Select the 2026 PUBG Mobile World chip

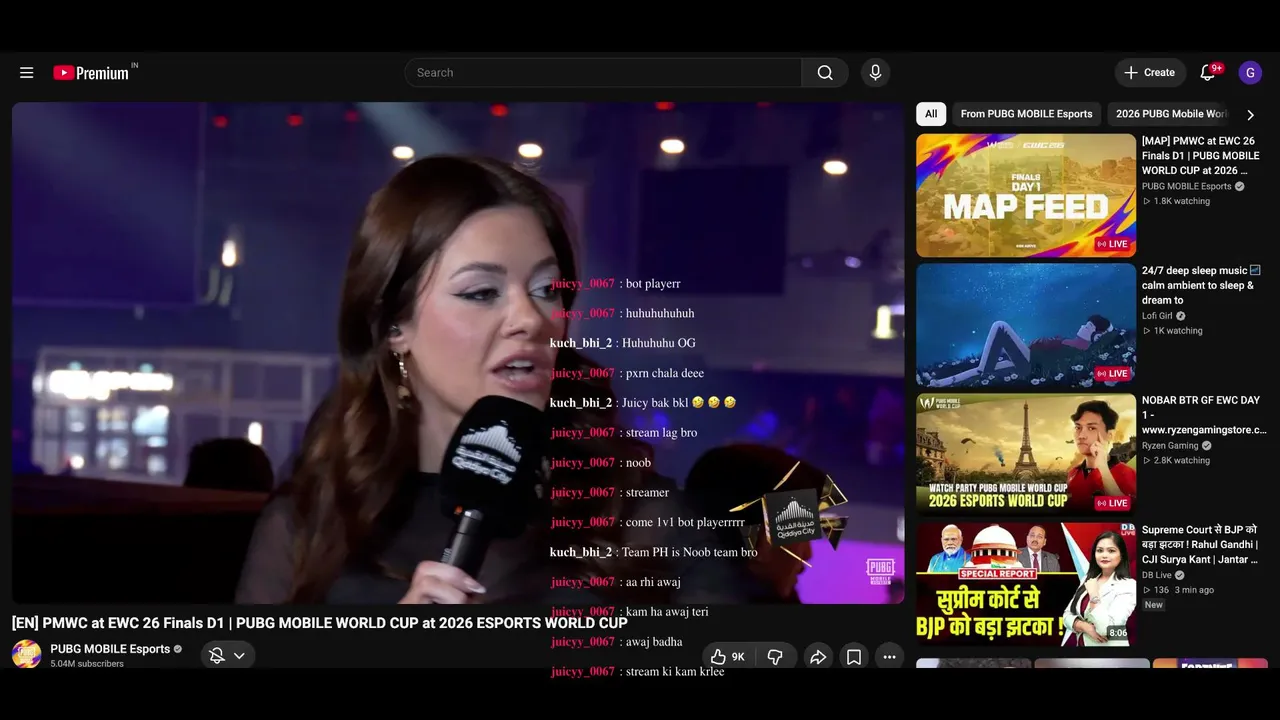[1170, 114]
